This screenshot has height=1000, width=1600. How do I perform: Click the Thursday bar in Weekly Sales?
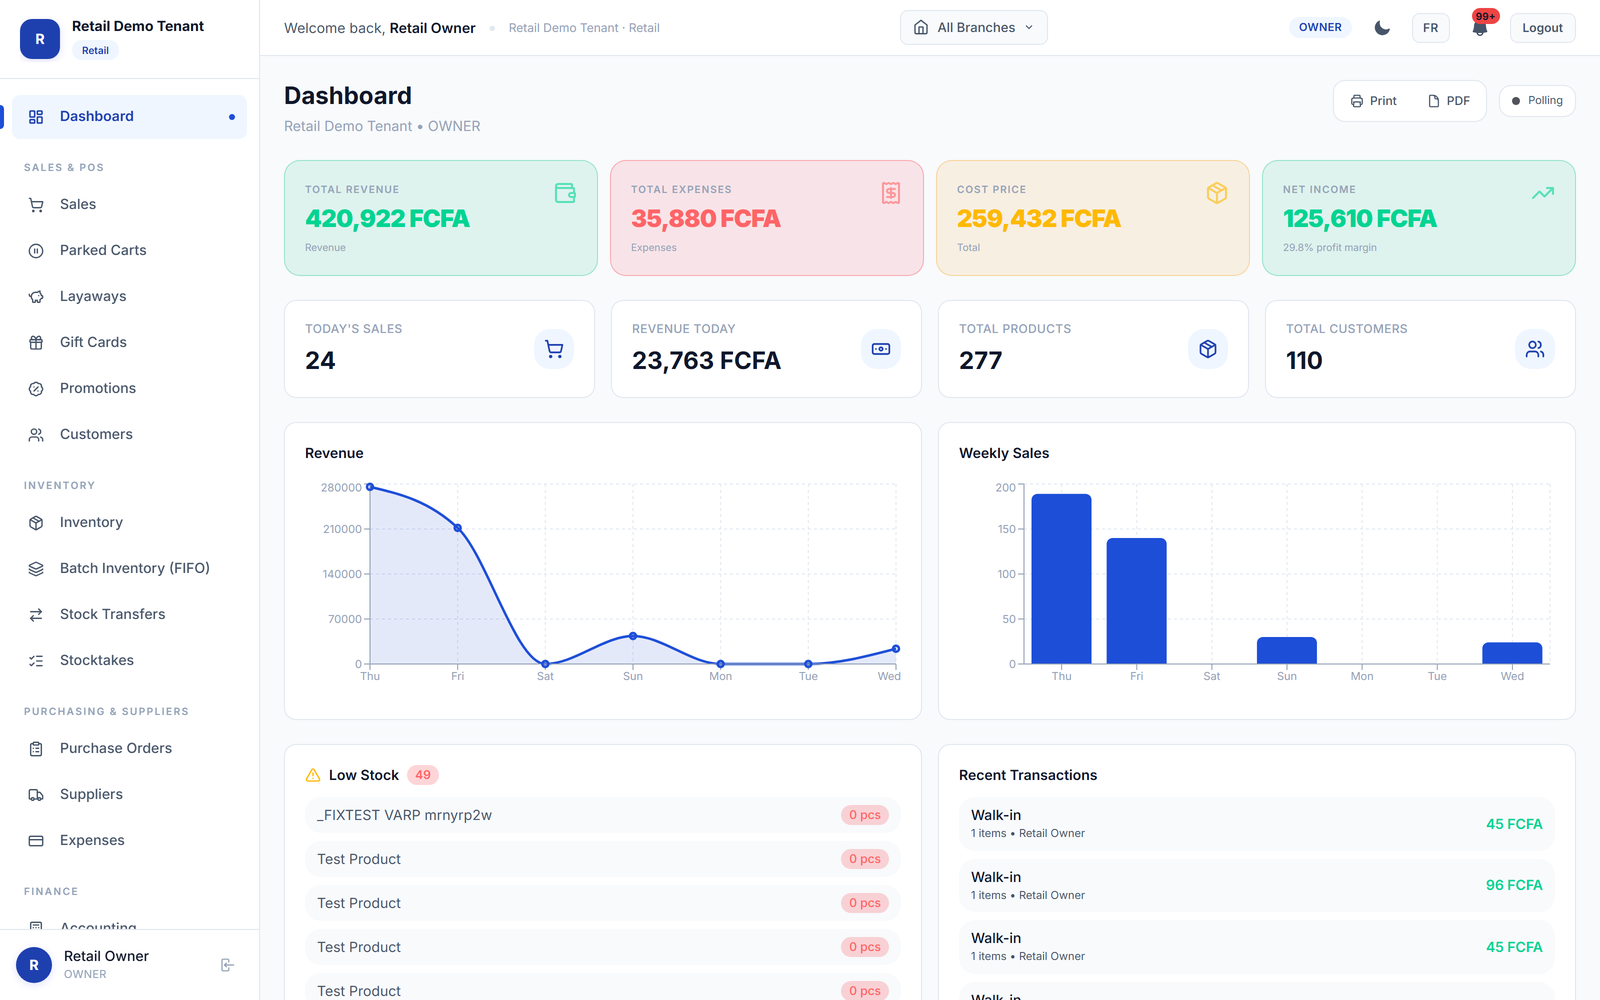click(x=1061, y=579)
